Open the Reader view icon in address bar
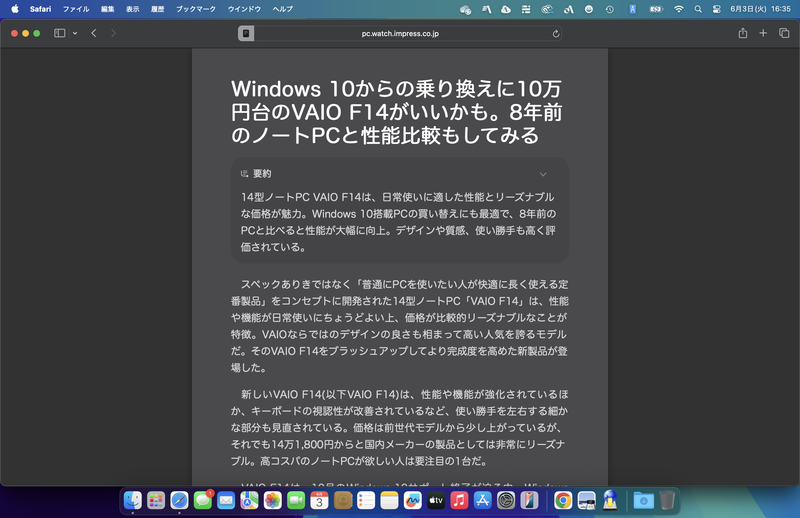Viewport: 800px width, 518px height. 246,34
